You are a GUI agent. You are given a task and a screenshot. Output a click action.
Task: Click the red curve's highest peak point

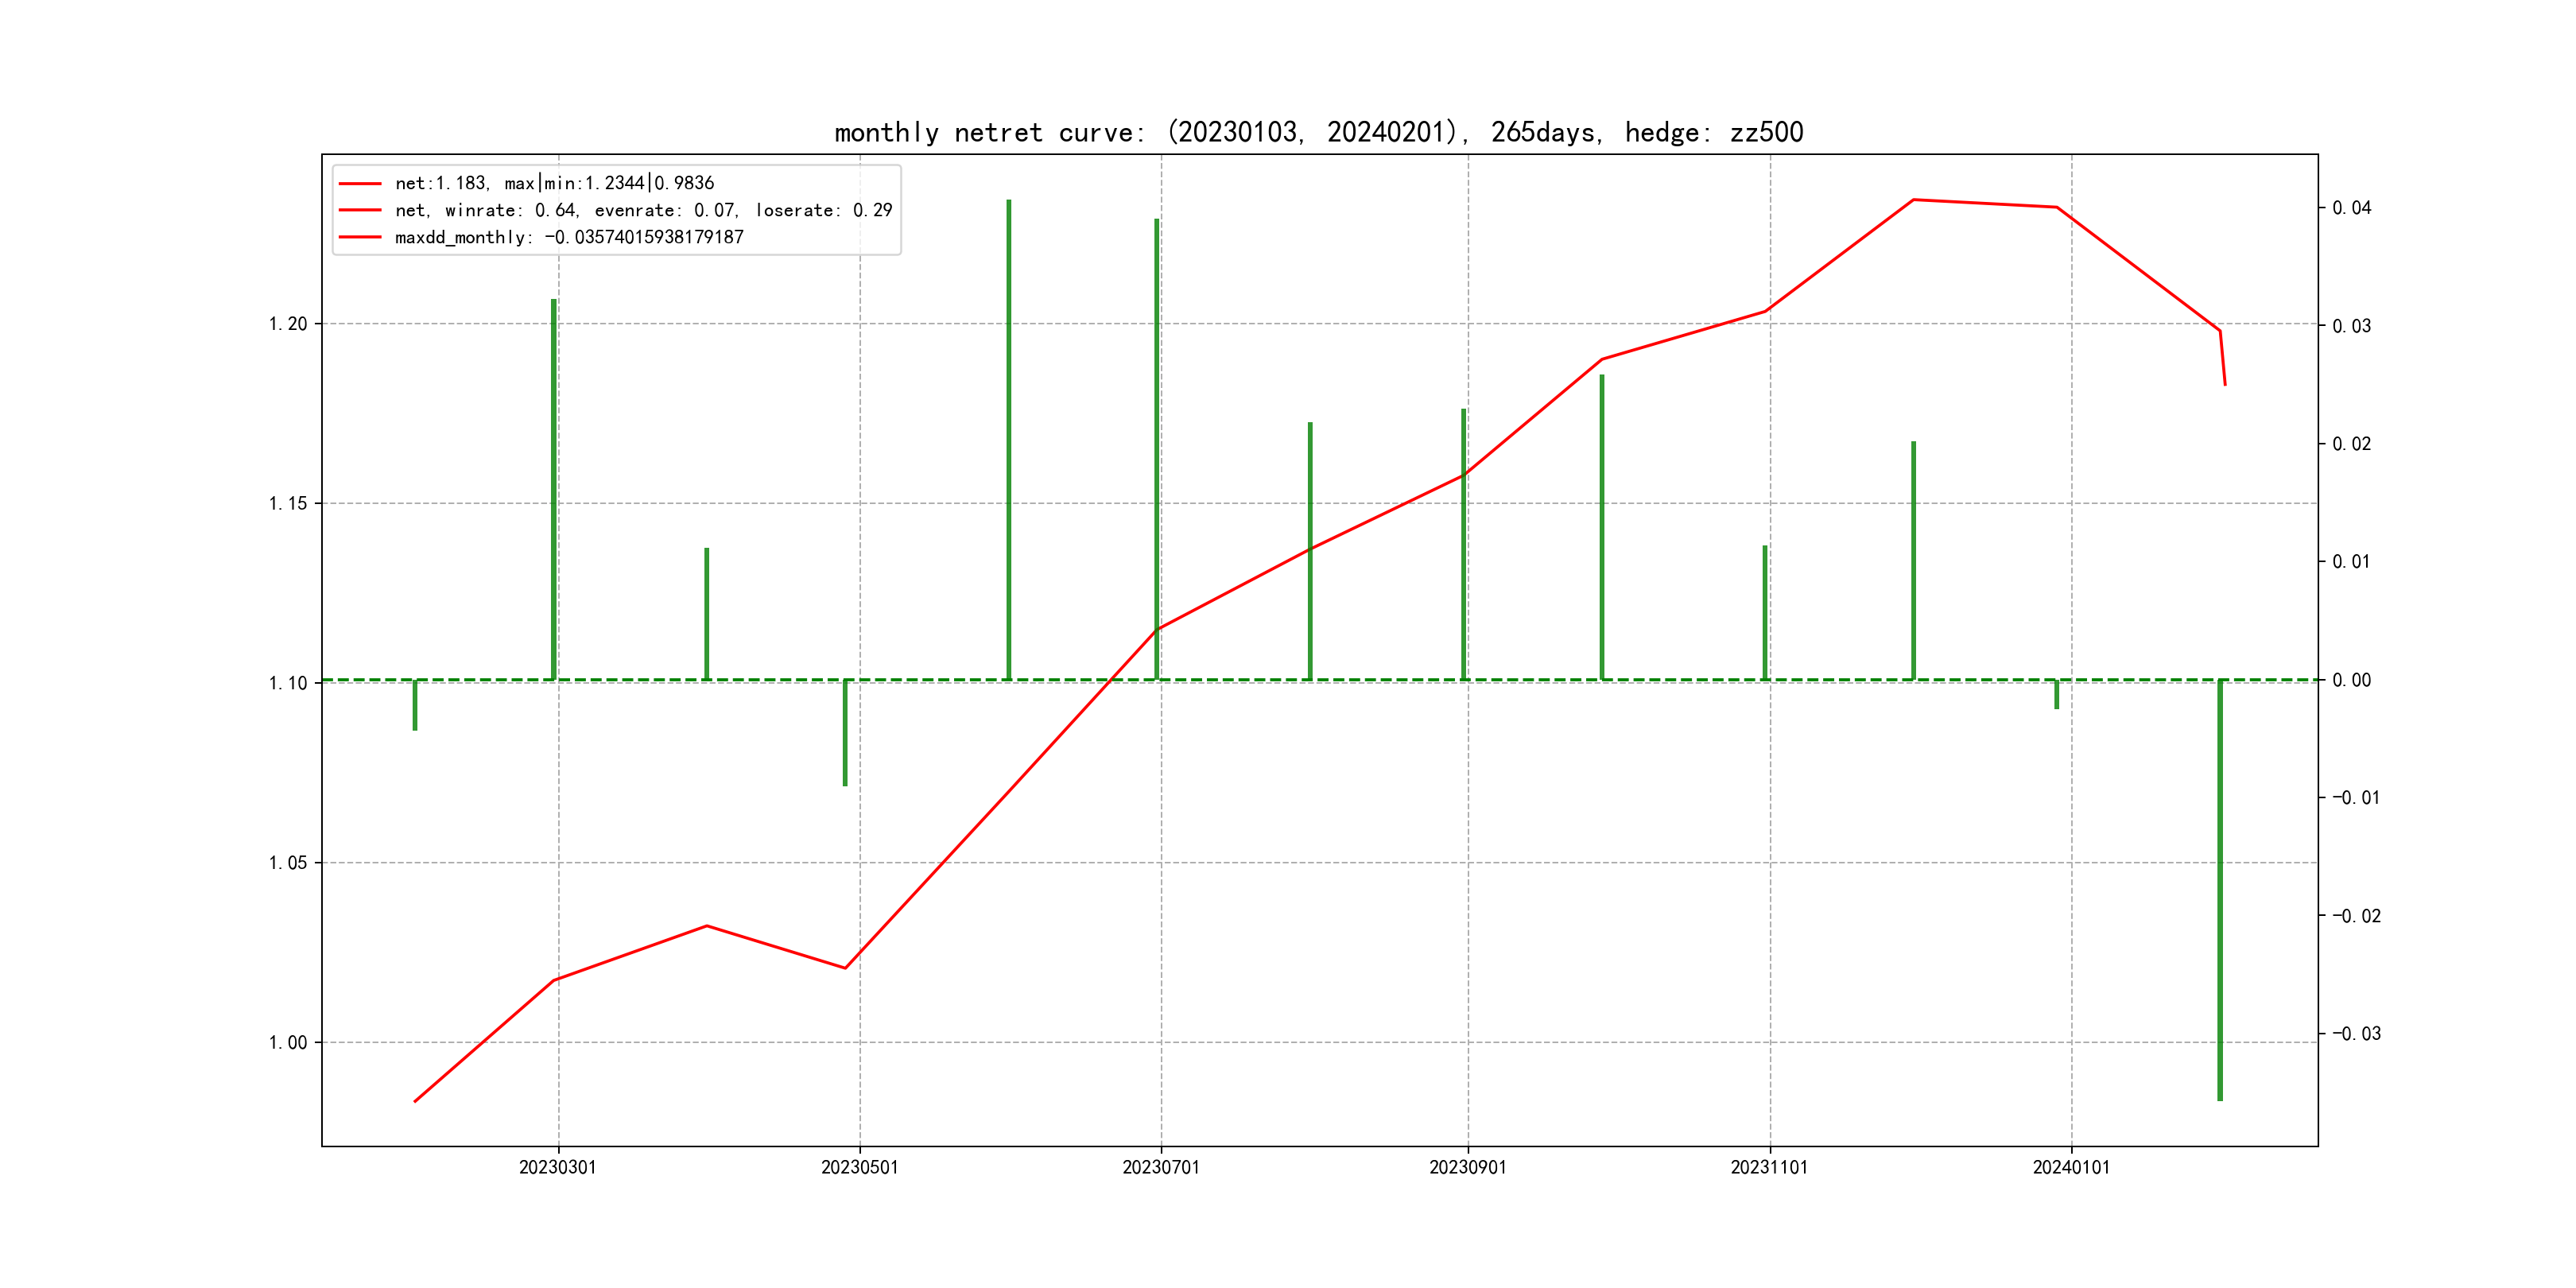[x=1913, y=200]
